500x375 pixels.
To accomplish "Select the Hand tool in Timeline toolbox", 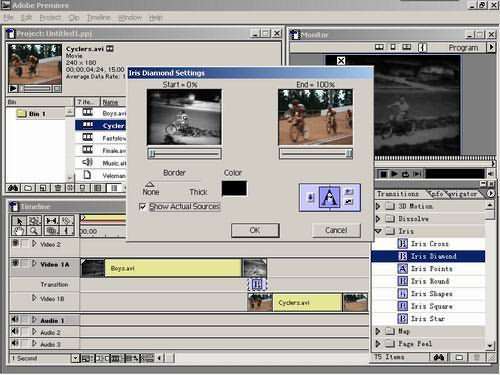I will (x=19, y=231).
